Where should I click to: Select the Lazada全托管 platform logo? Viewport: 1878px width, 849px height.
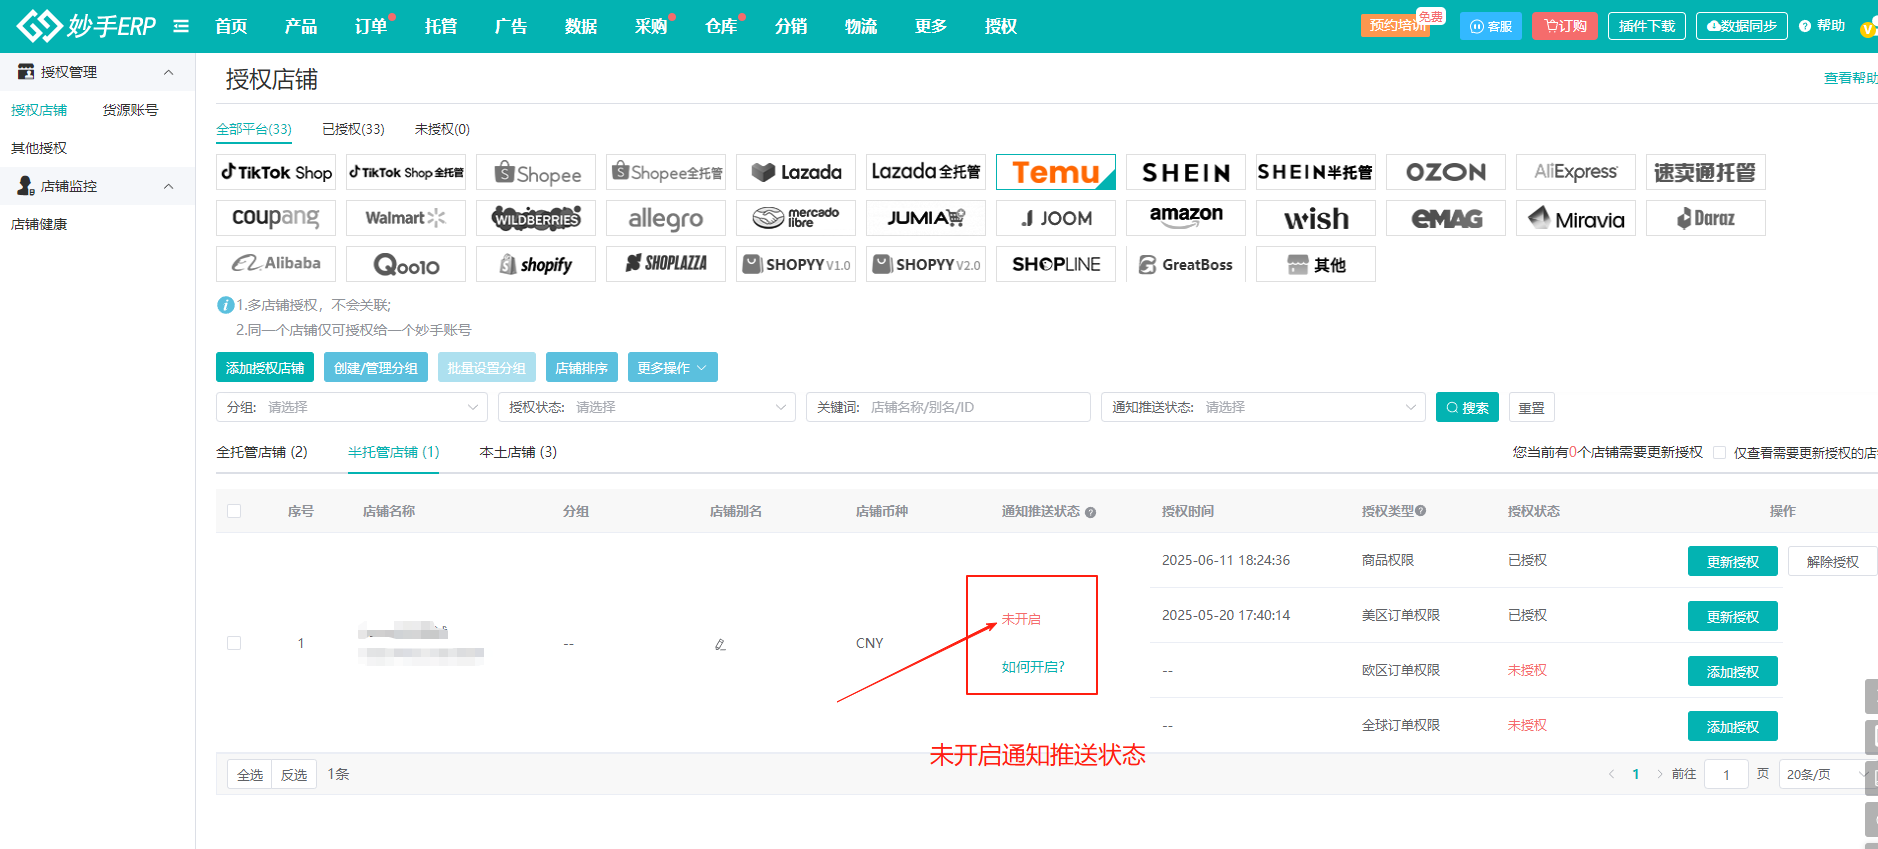[926, 172]
